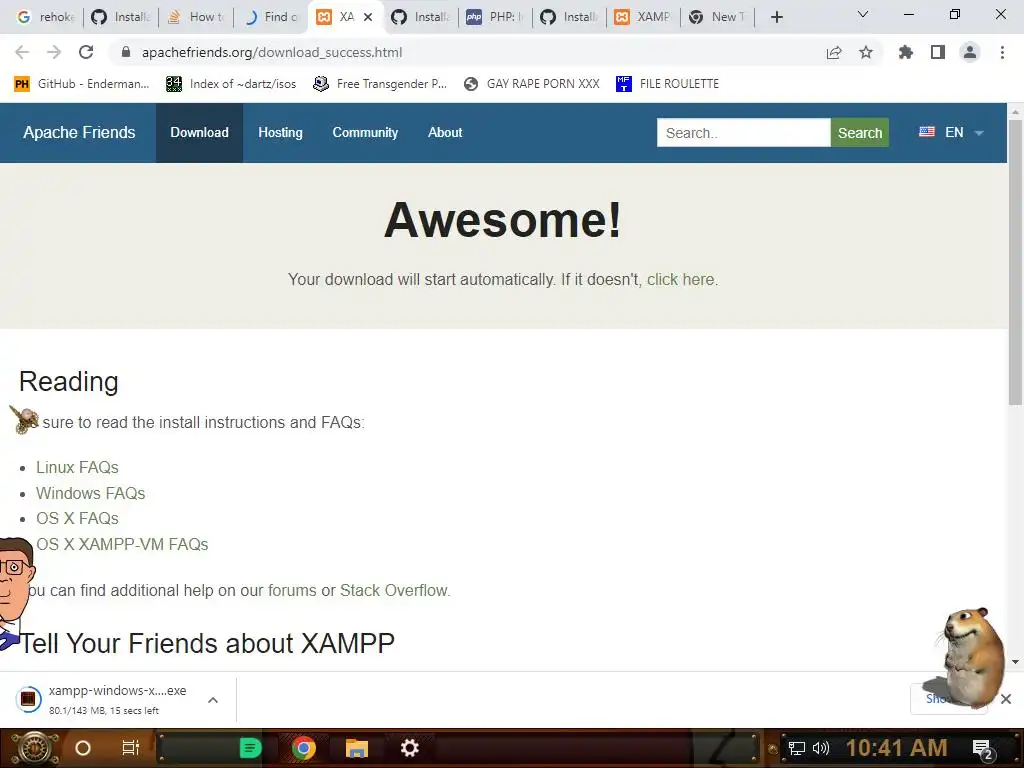
Task: Open the Stack Overflow link
Action: click(x=394, y=590)
